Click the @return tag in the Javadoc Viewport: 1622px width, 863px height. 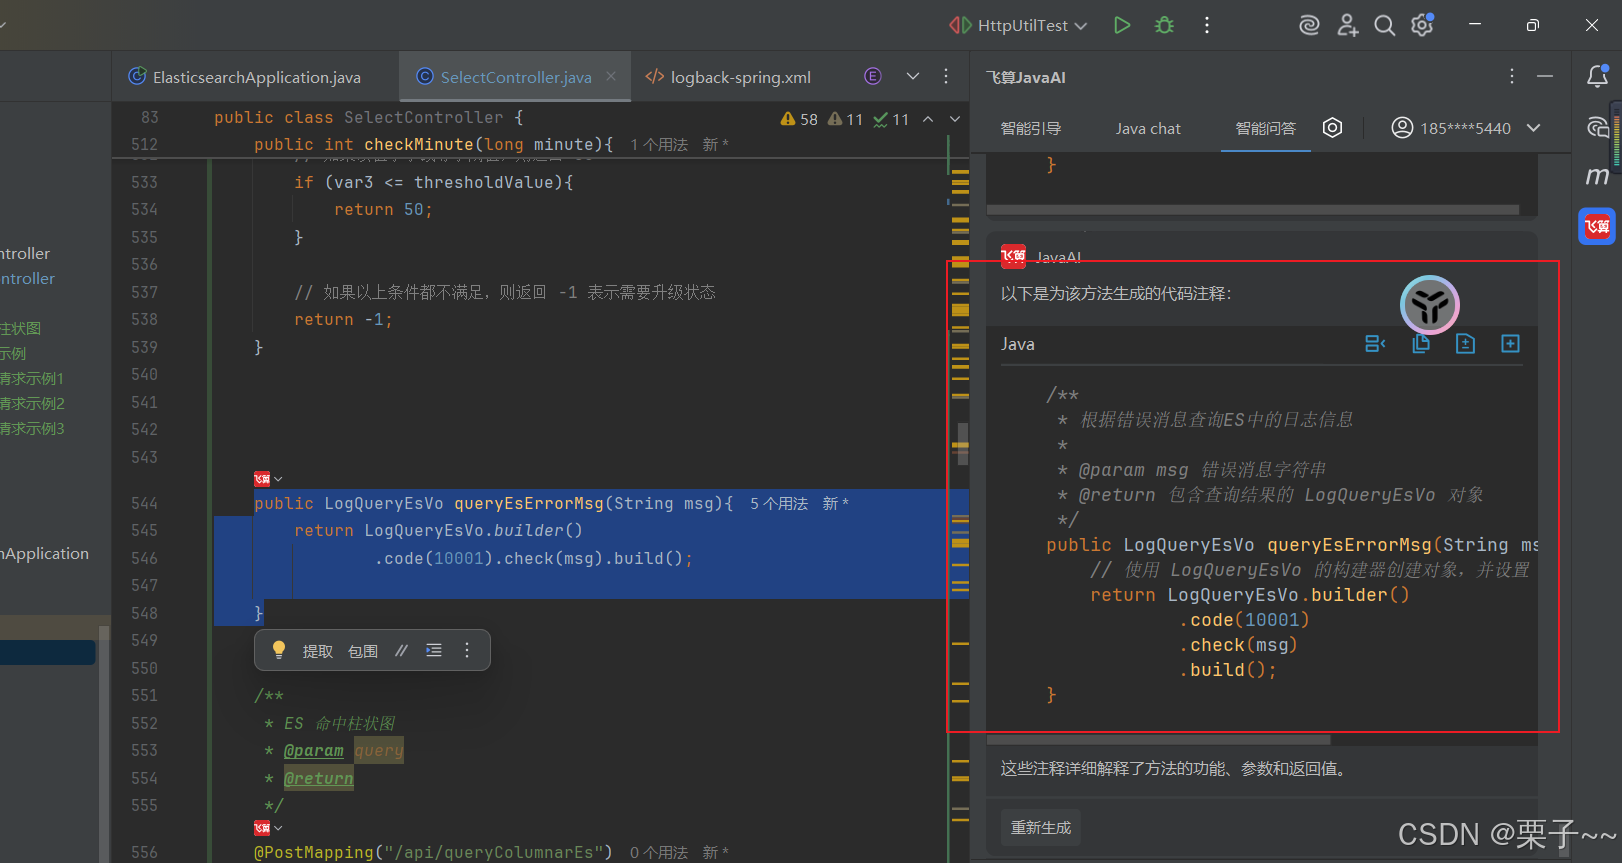[x=318, y=778]
